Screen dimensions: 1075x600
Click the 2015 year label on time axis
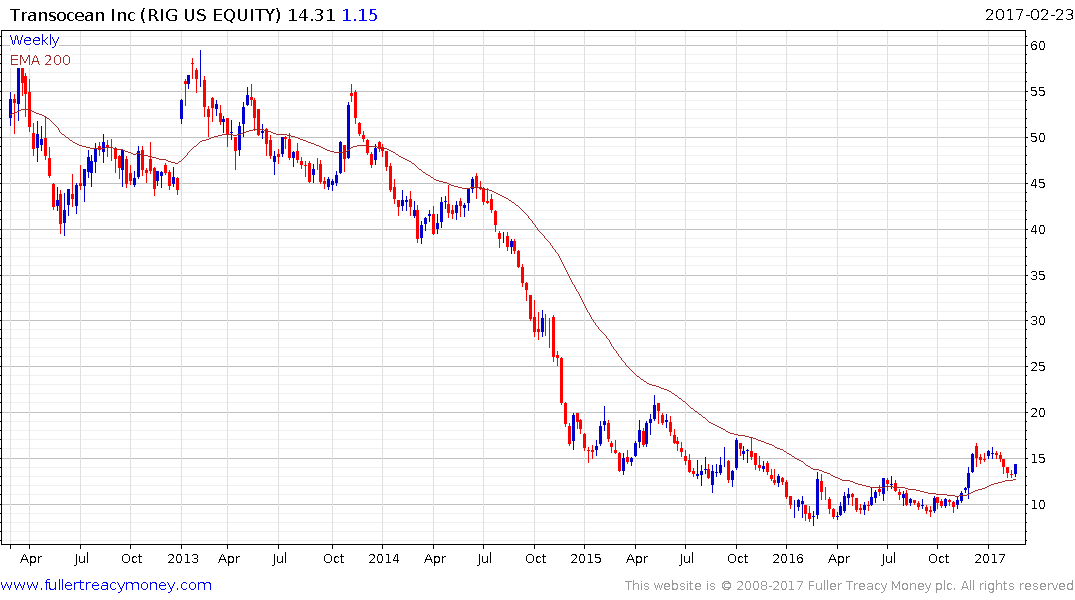[586, 559]
